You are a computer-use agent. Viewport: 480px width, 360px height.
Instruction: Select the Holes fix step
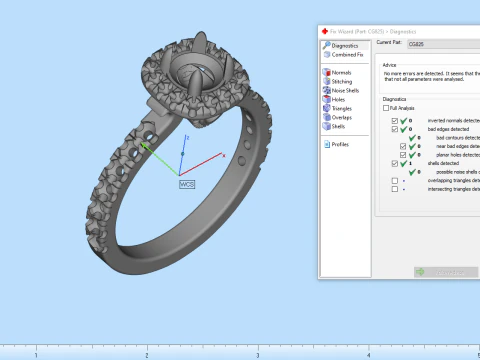(x=338, y=99)
